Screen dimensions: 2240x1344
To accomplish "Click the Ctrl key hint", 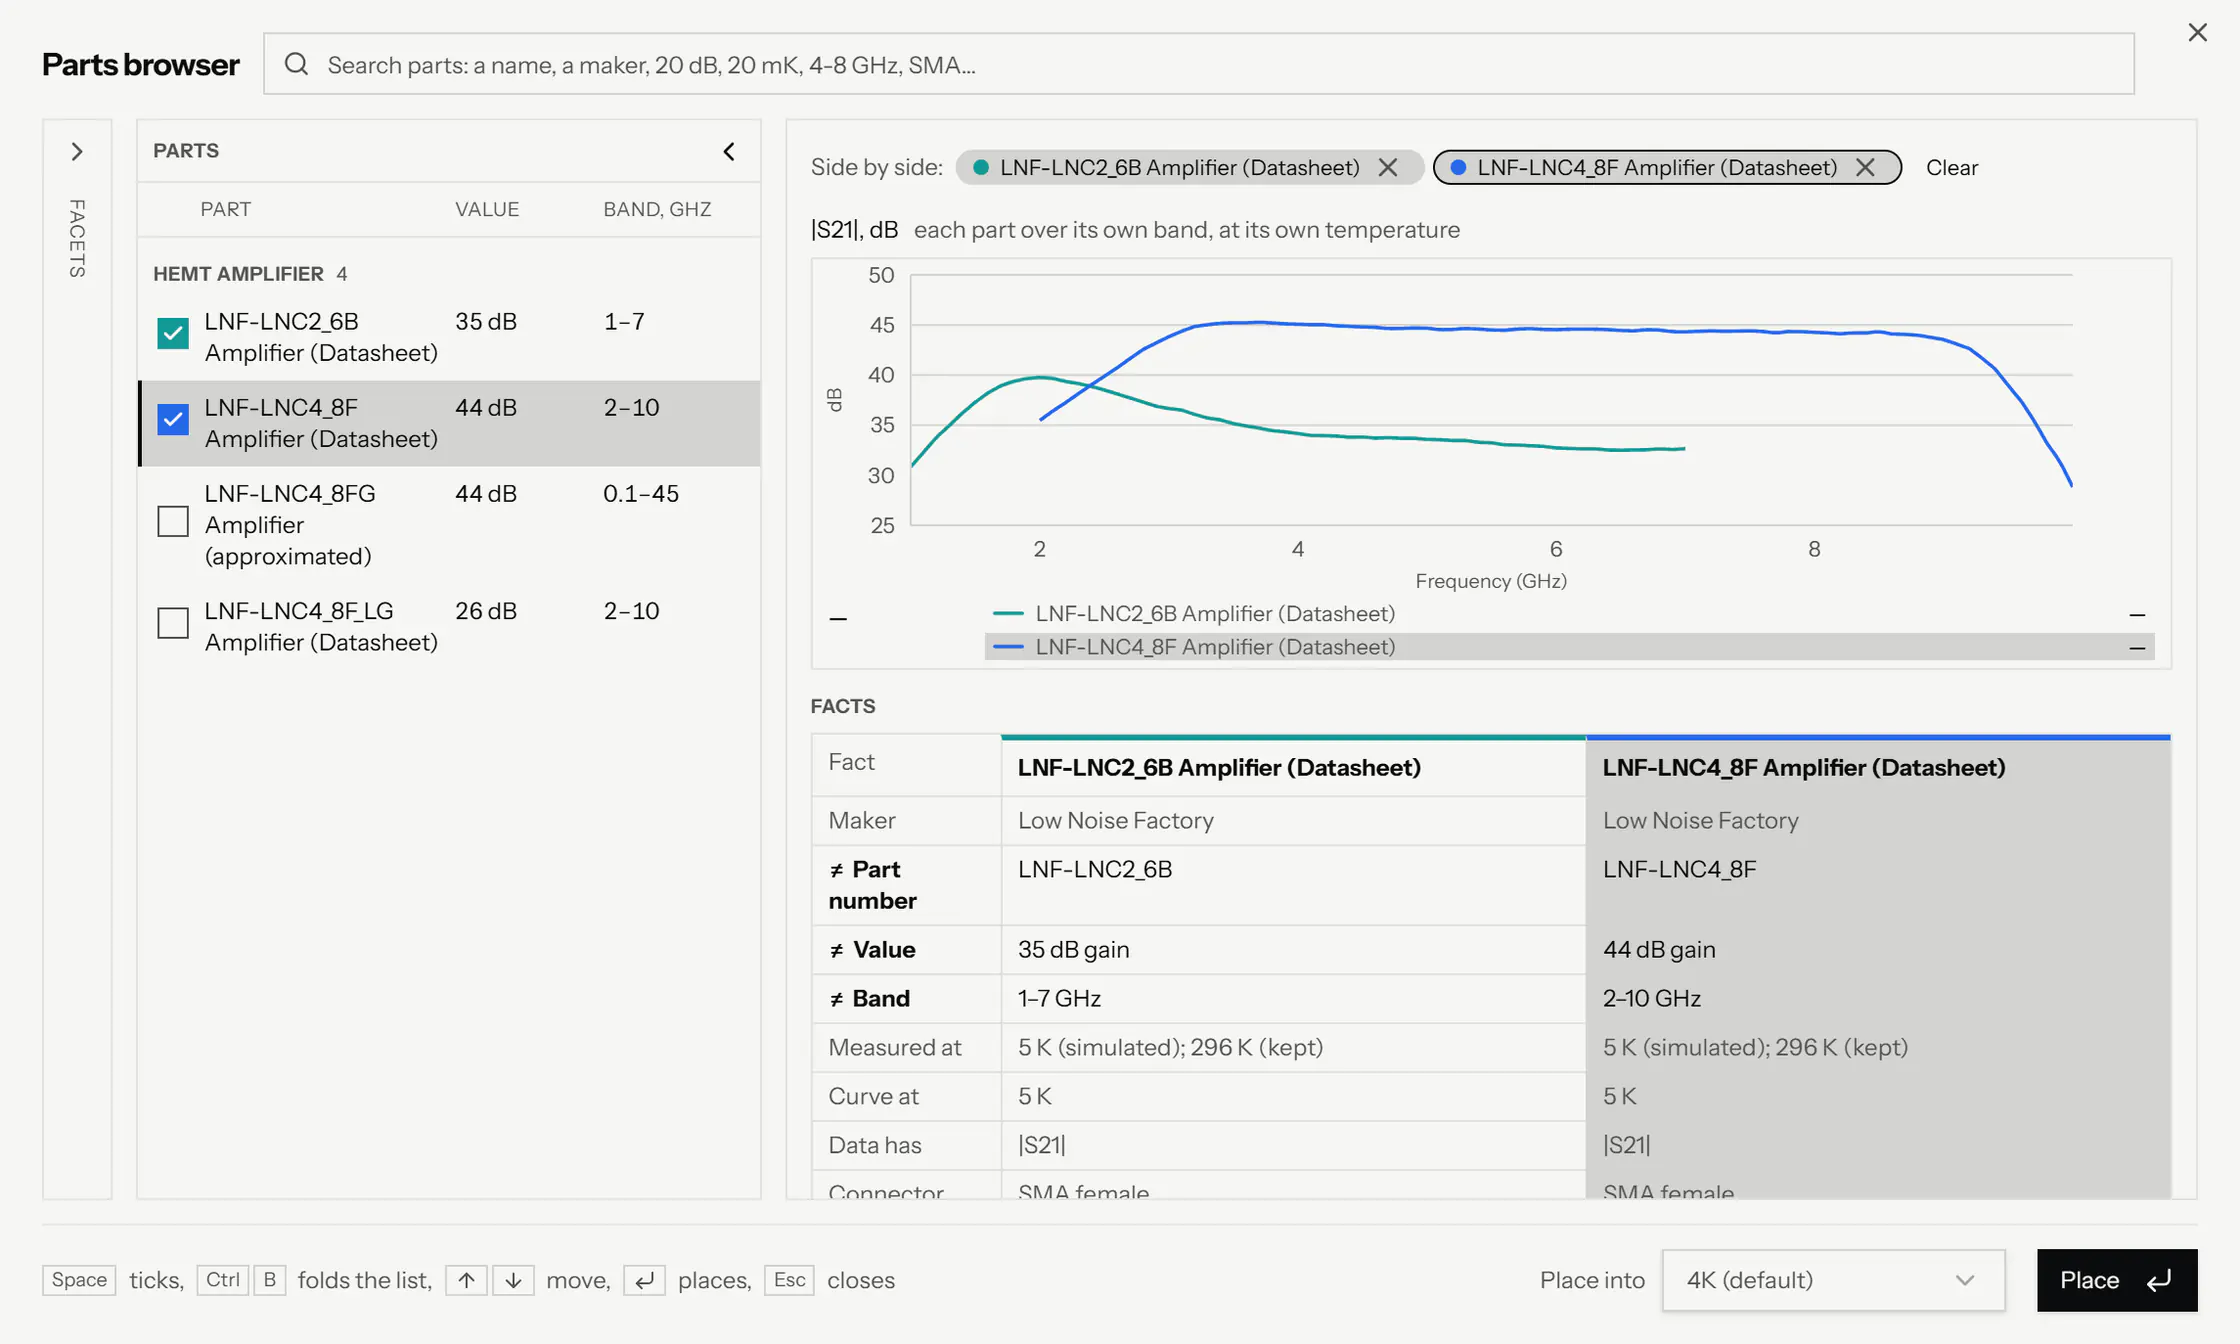I will click(x=222, y=1280).
